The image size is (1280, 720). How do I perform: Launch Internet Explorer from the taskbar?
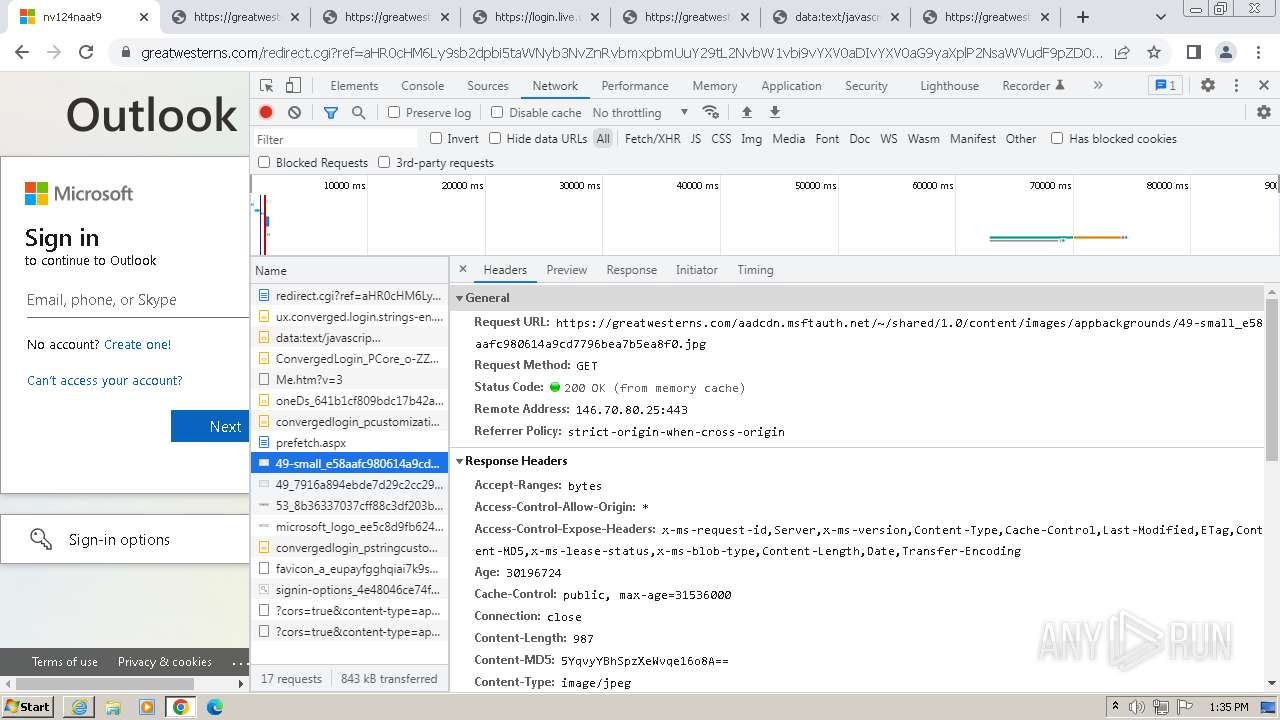point(79,707)
